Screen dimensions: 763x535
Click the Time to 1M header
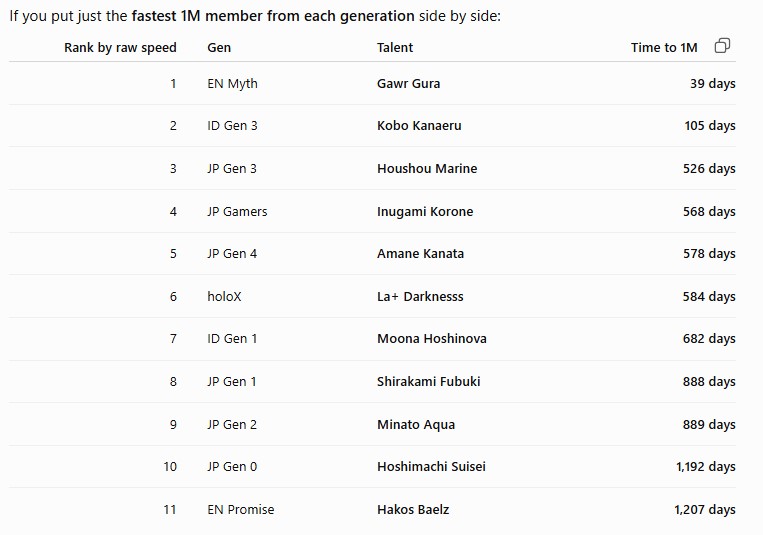click(x=664, y=48)
